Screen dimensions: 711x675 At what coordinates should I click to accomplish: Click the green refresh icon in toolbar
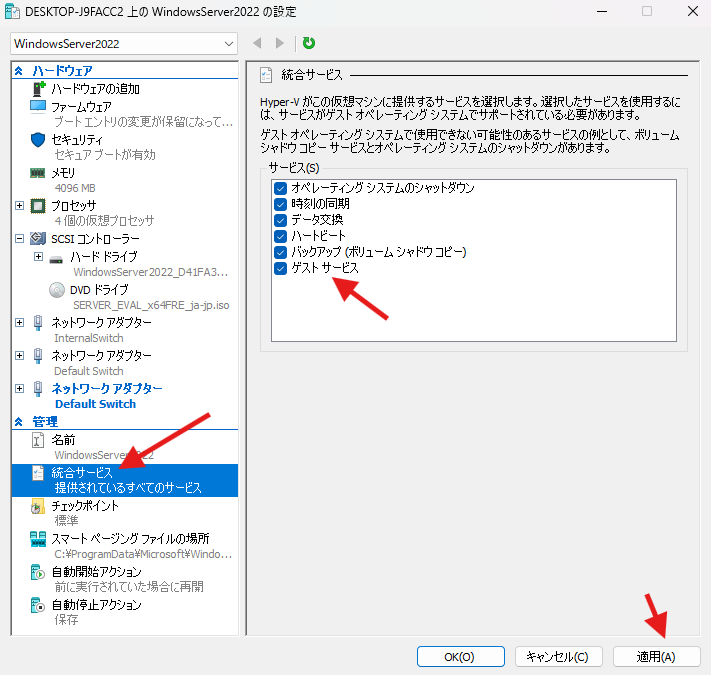pyautogui.click(x=309, y=43)
